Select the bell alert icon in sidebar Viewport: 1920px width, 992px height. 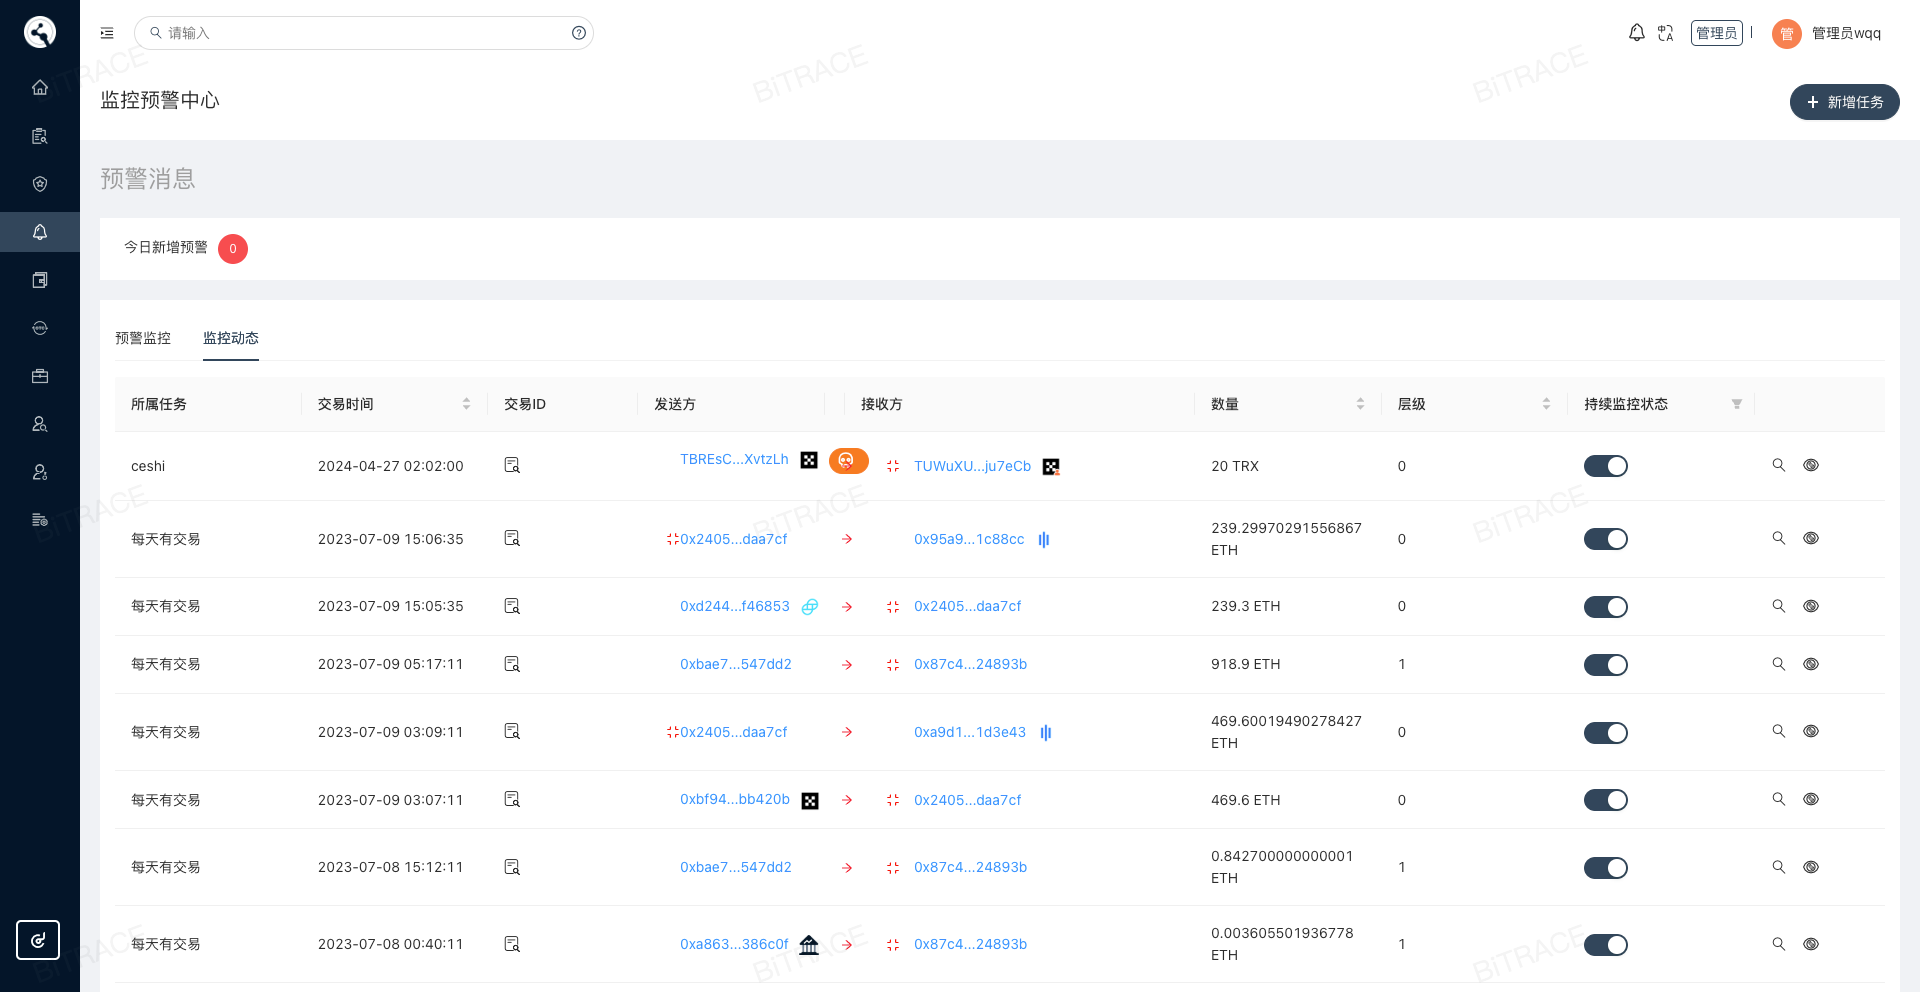coord(40,232)
